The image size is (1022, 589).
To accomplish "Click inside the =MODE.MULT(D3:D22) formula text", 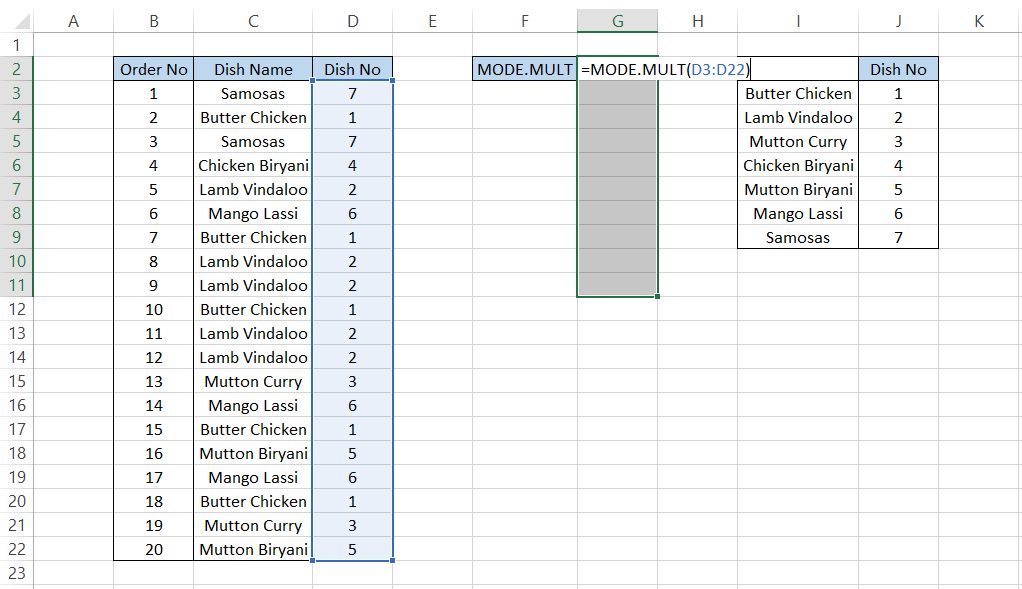I will (x=665, y=69).
